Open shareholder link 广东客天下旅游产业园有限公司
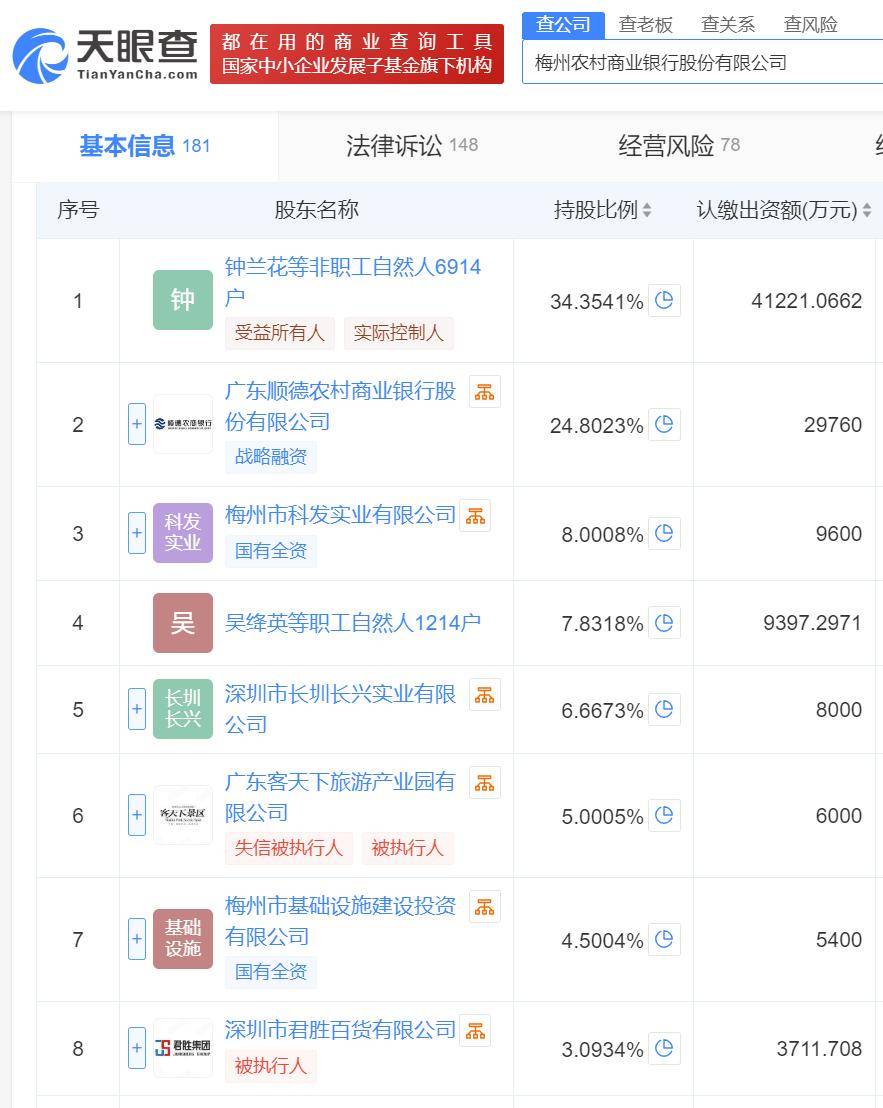This screenshot has height=1108, width=883. (340, 797)
